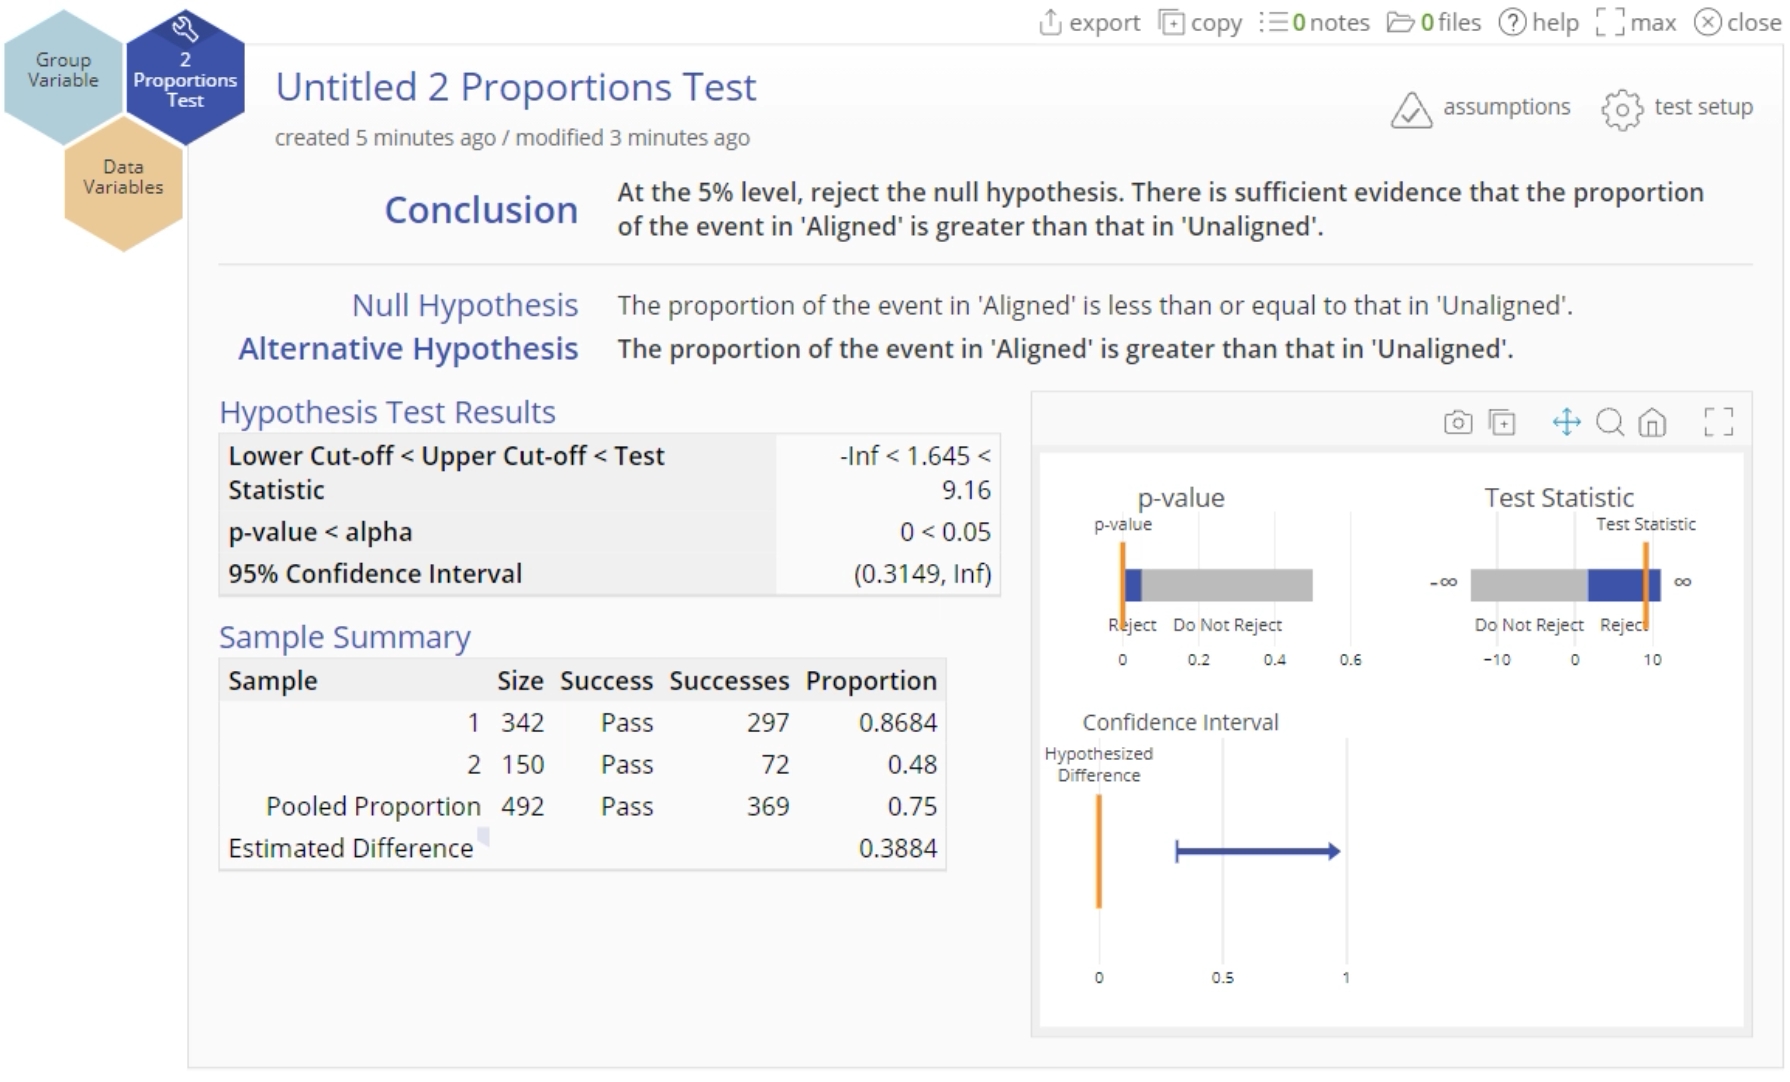Open the notes list
This screenshot has height=1082, width=1790.
1314,22
